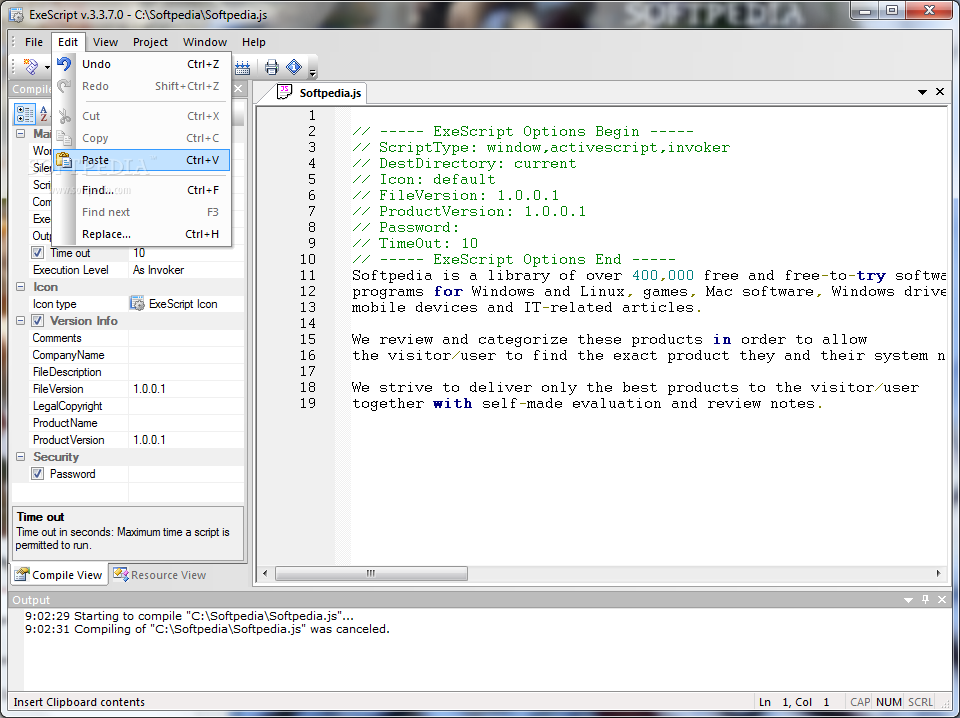Click line number 11 in the editor gutter
This screenshot has height=718, width=960.
[x=308, y=275]
